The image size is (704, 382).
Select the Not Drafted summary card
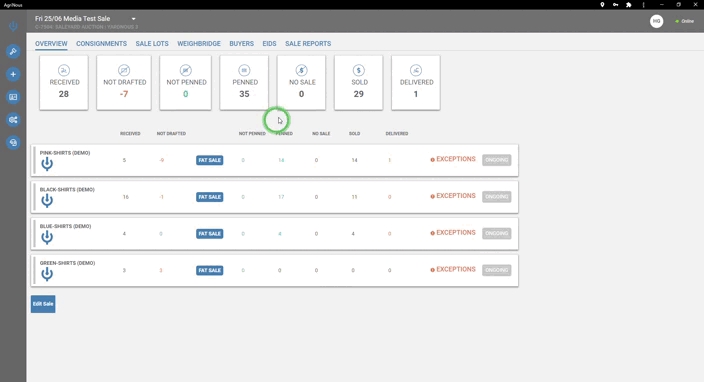[124, 83]
